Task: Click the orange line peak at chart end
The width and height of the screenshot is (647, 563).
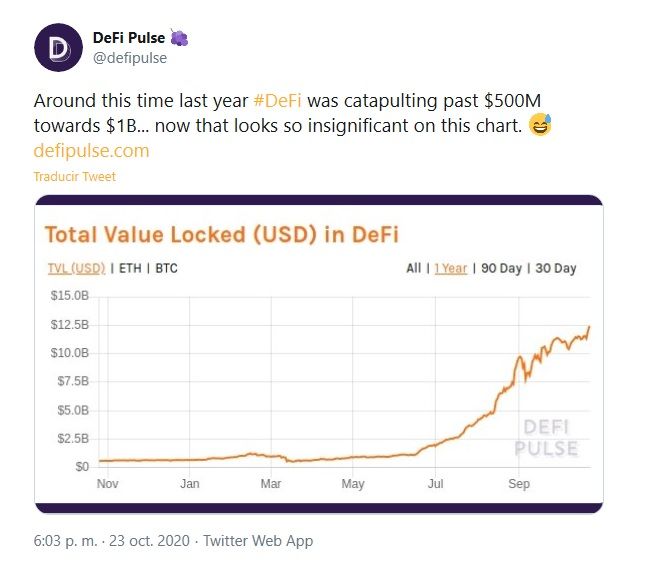Action: [589, 327]
